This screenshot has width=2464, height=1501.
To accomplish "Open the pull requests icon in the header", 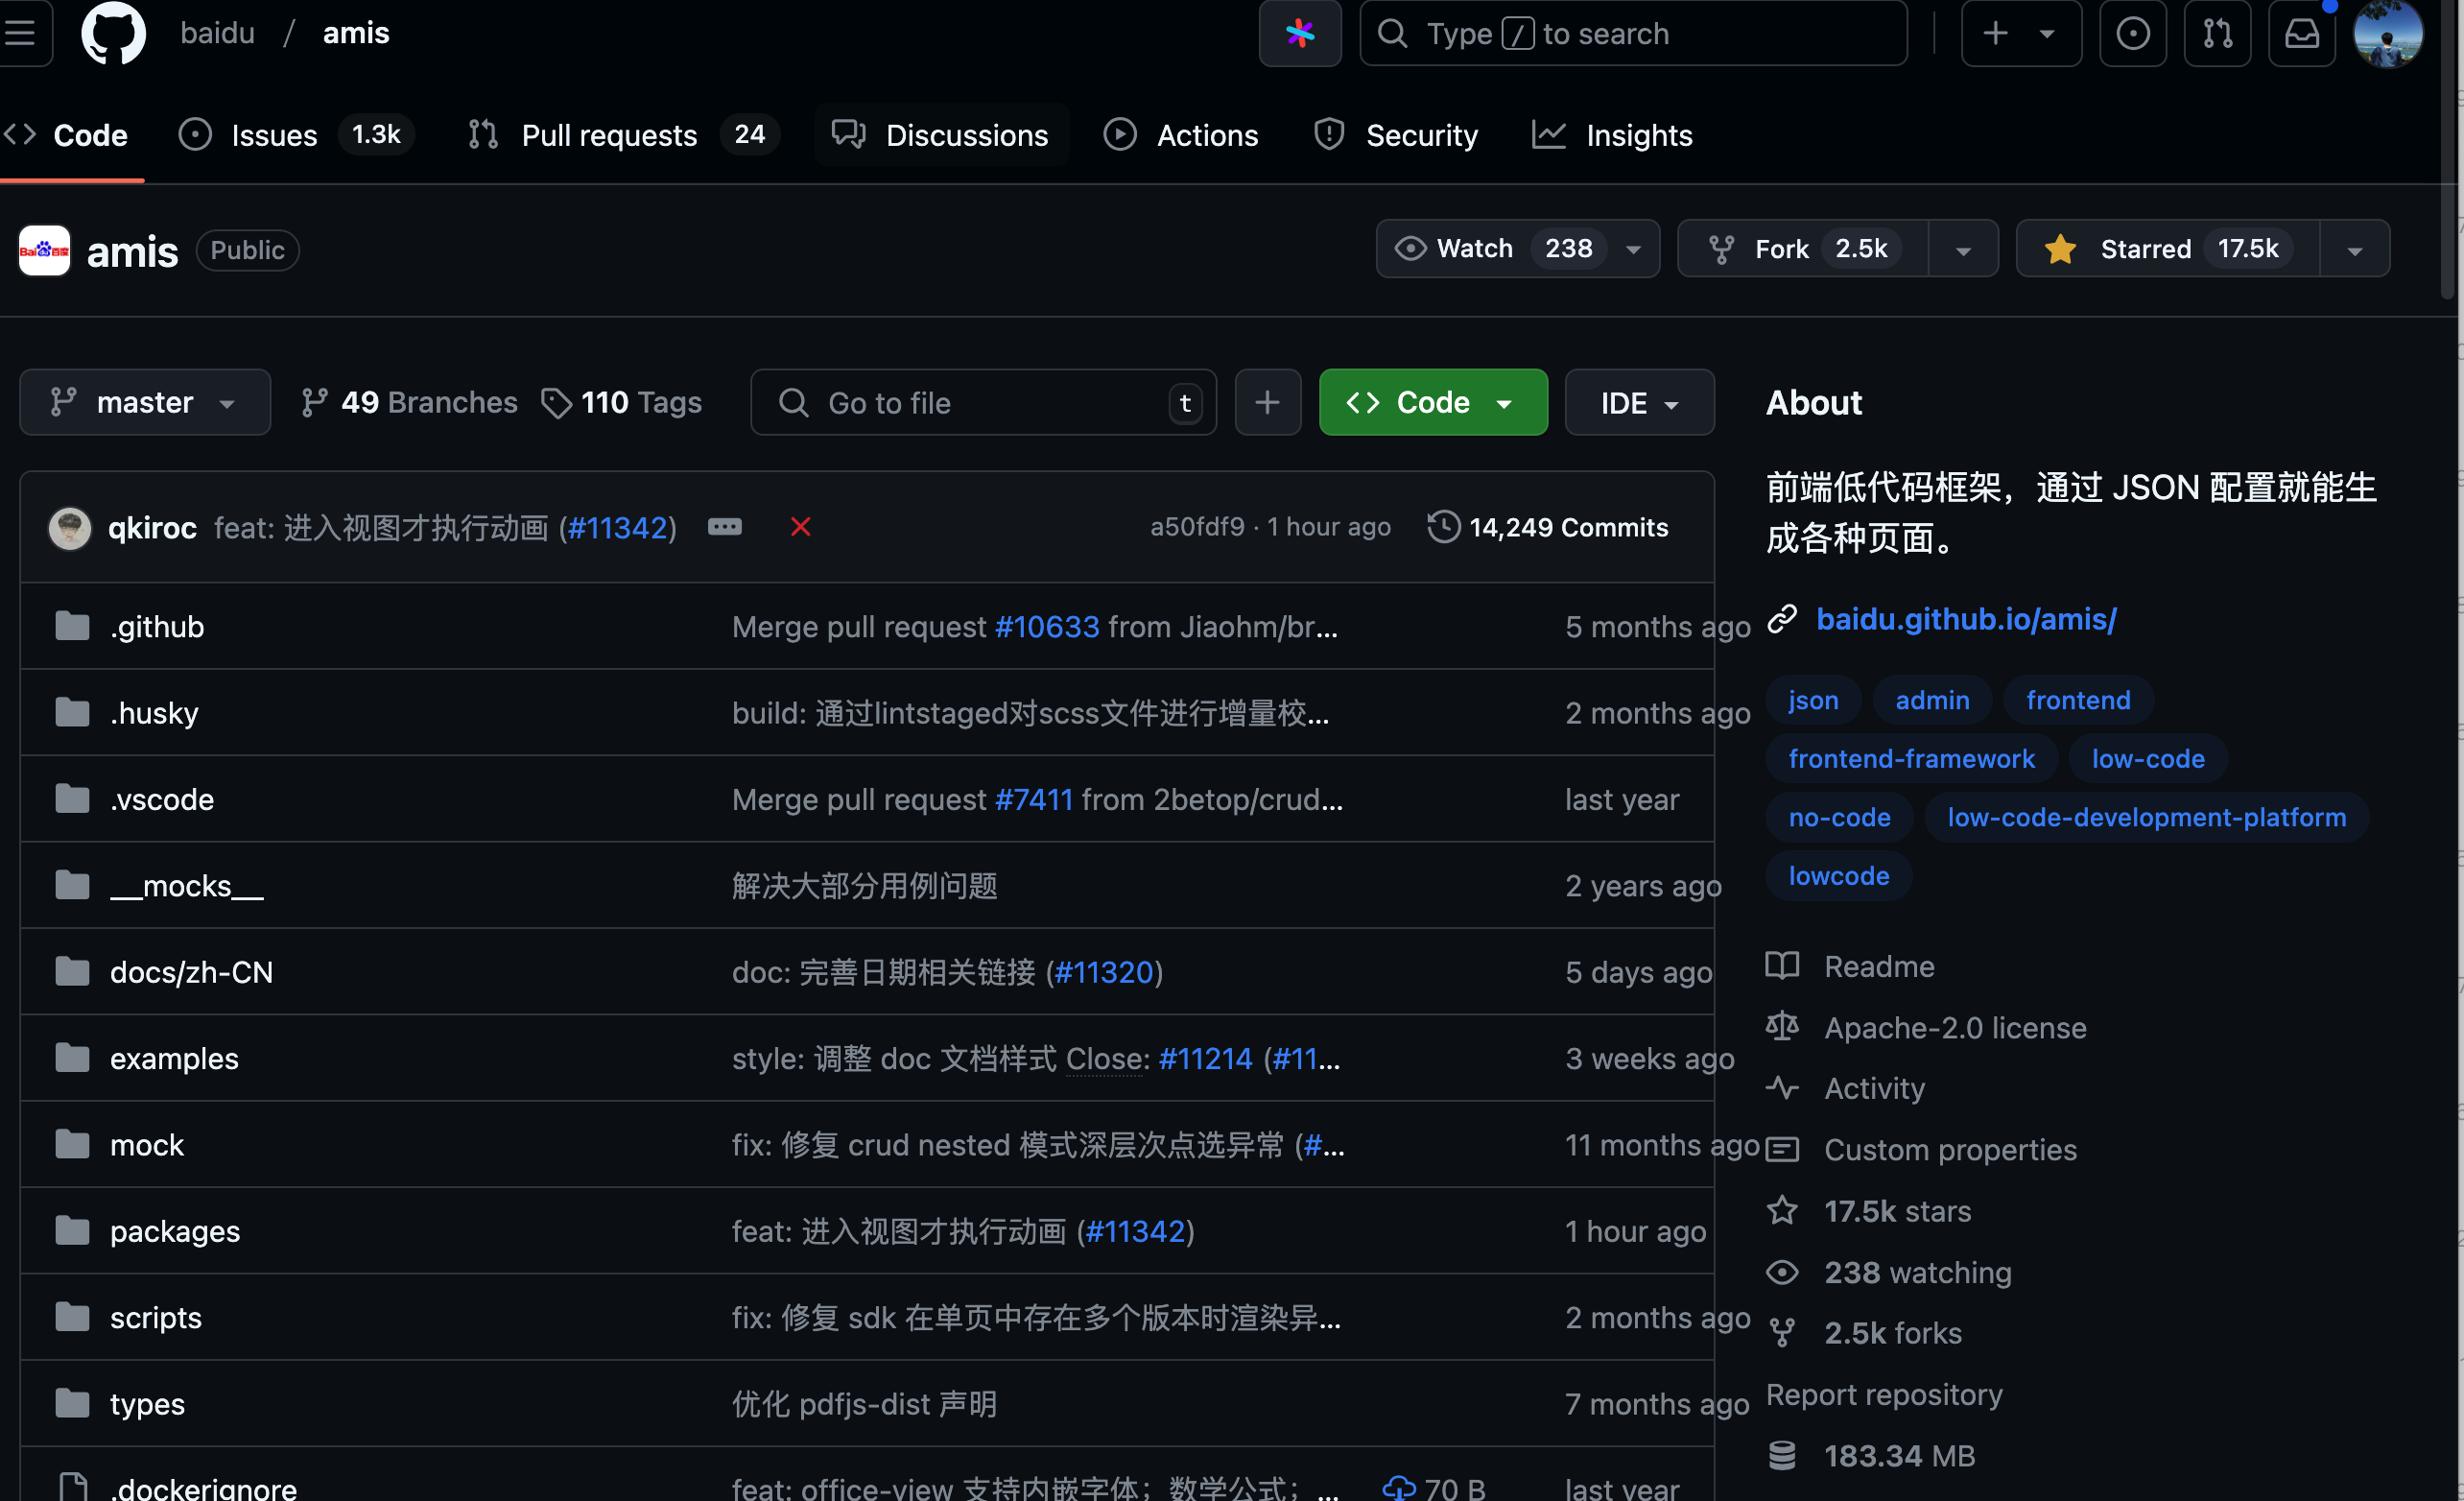I will point(2217,33).
